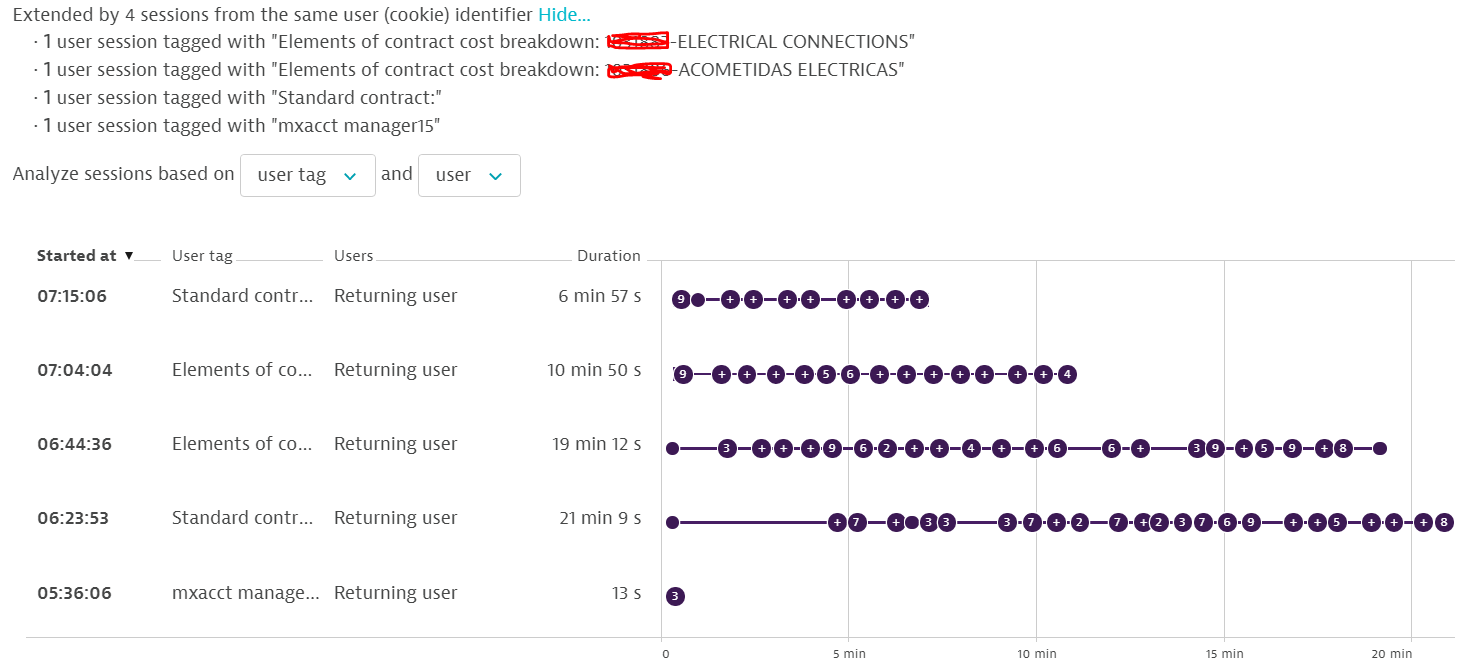Click first marker 9 in 07:15:06 session
1464x667 pixels.
click(681, 299)
